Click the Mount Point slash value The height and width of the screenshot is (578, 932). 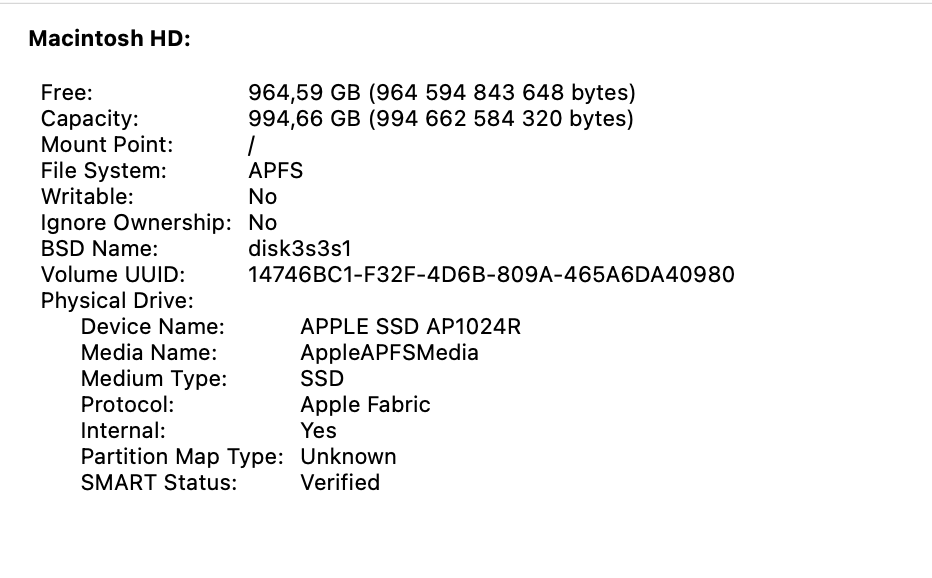point(251,145)
